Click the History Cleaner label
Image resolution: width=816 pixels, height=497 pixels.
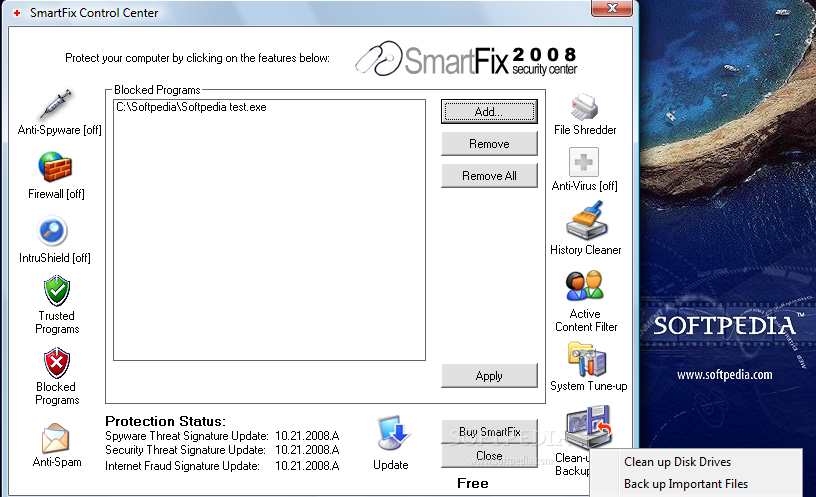coord(585,250)
